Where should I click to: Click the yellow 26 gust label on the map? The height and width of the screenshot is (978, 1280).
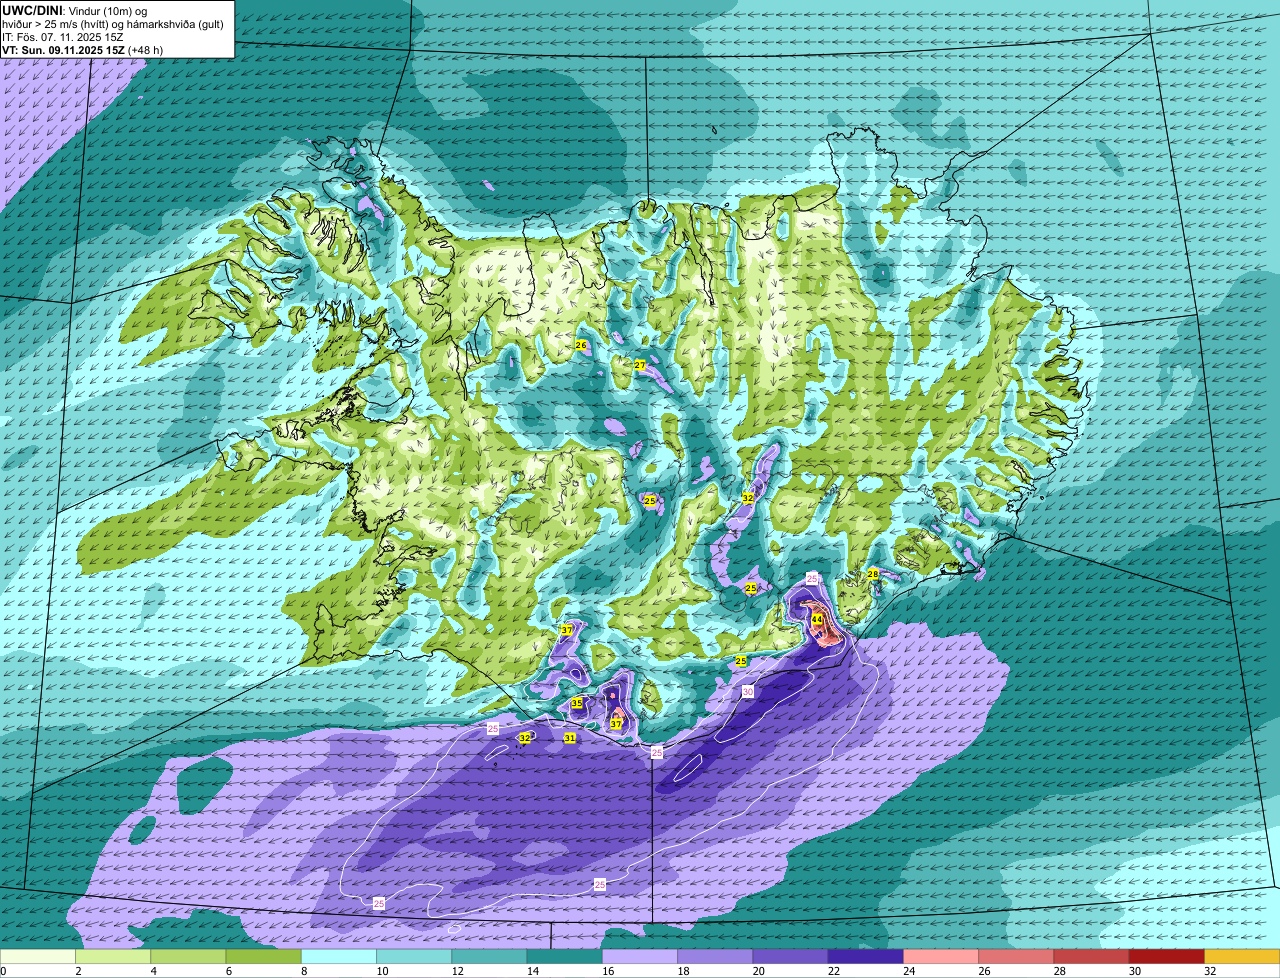pos(581,346)
